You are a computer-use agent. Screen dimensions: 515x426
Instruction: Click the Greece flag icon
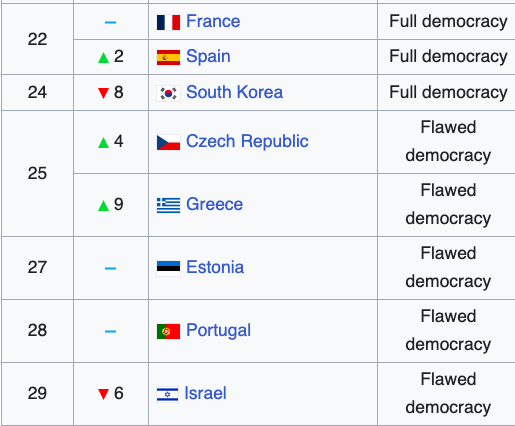pyautogui.click(x=168, y=205)
